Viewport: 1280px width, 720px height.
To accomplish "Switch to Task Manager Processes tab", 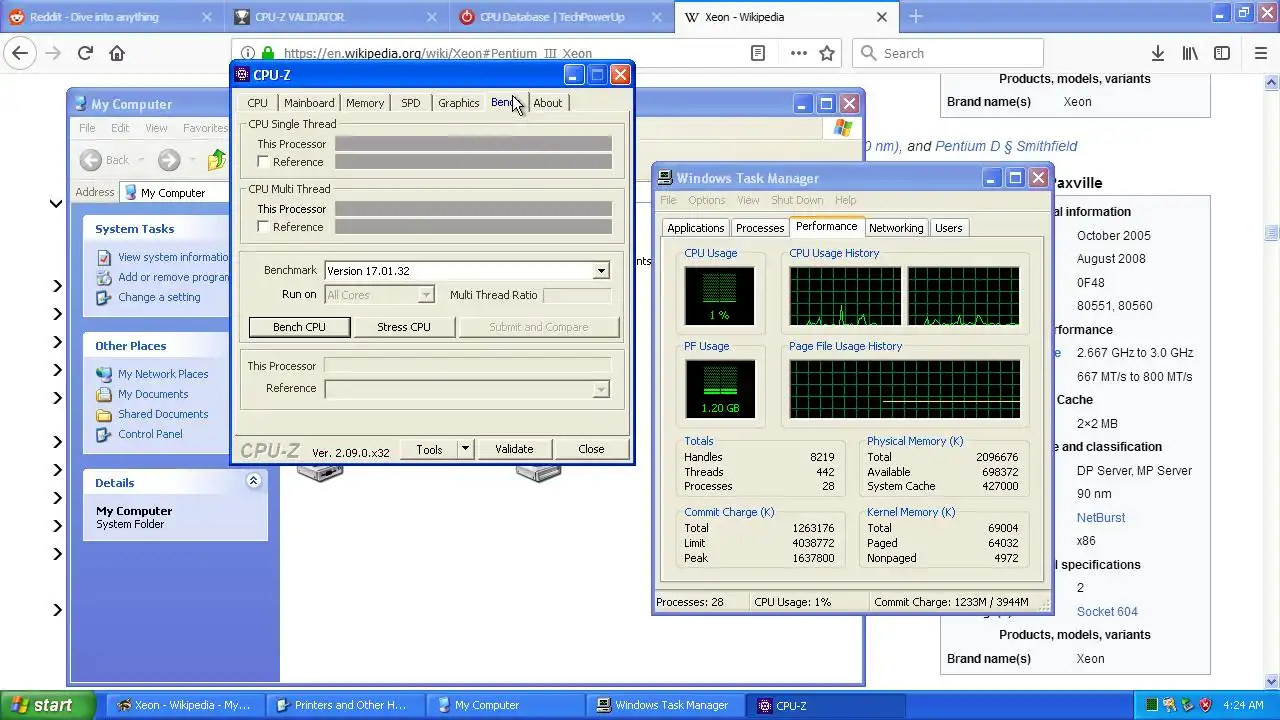I will click(760, 228).
